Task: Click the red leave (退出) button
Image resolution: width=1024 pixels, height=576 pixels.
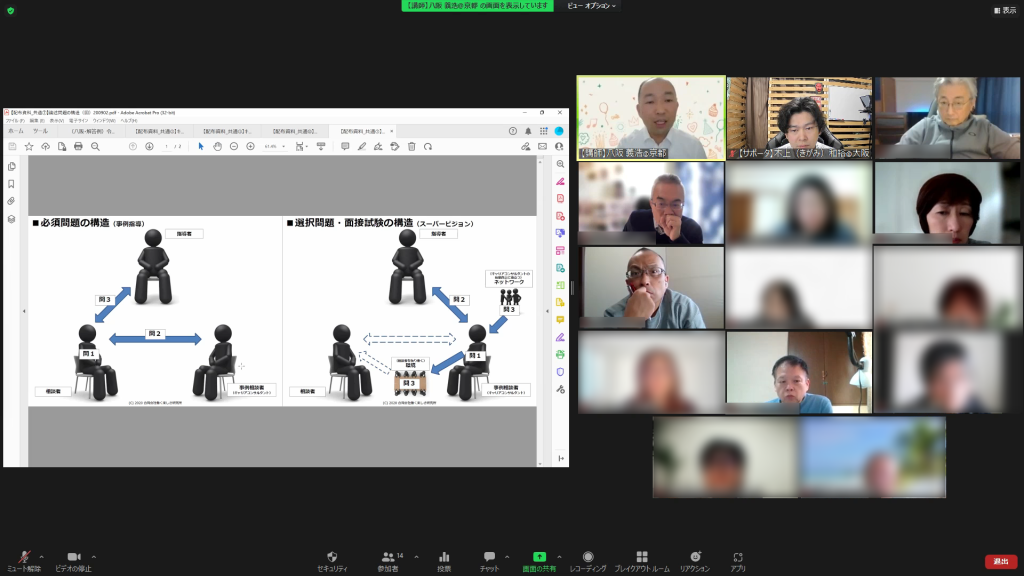Action: click(1000, 561)
